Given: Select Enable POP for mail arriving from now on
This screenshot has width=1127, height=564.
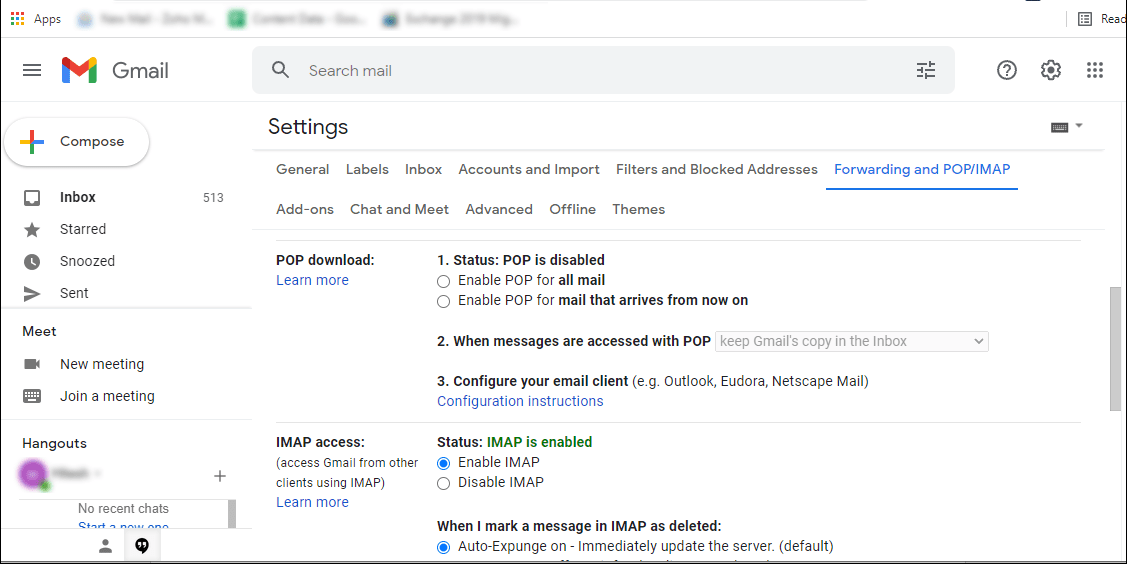Looking at the screenshot, I should pyautogui.click(x=443, y=302).
